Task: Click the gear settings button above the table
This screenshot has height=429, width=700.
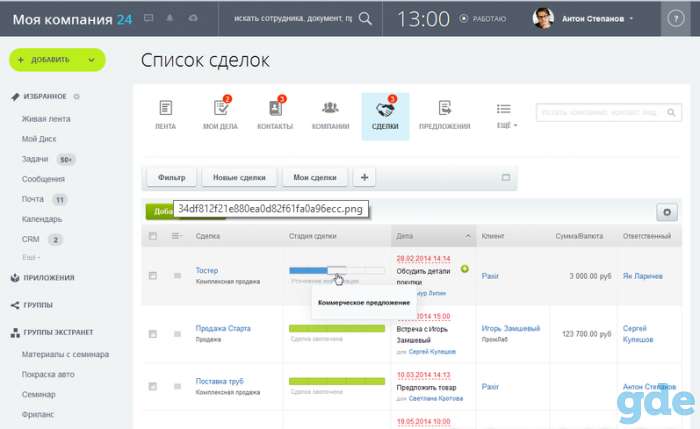Action: pyautogui.click(x=667, y=212)
